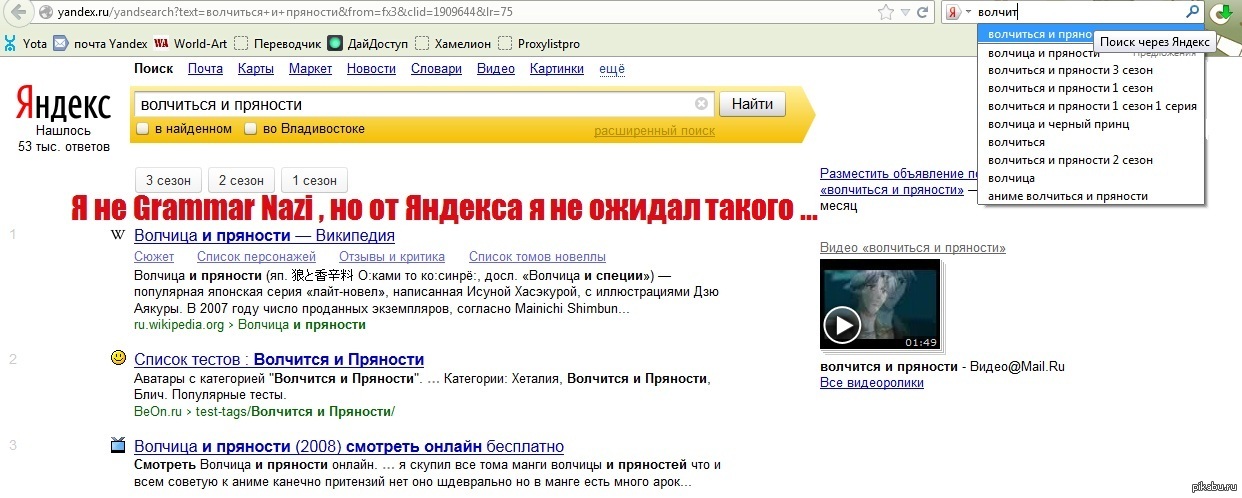Click the globe icon in the address bar
Image resolution: width=1242 pixels, height=498 pixels.
tap(46, 13)
